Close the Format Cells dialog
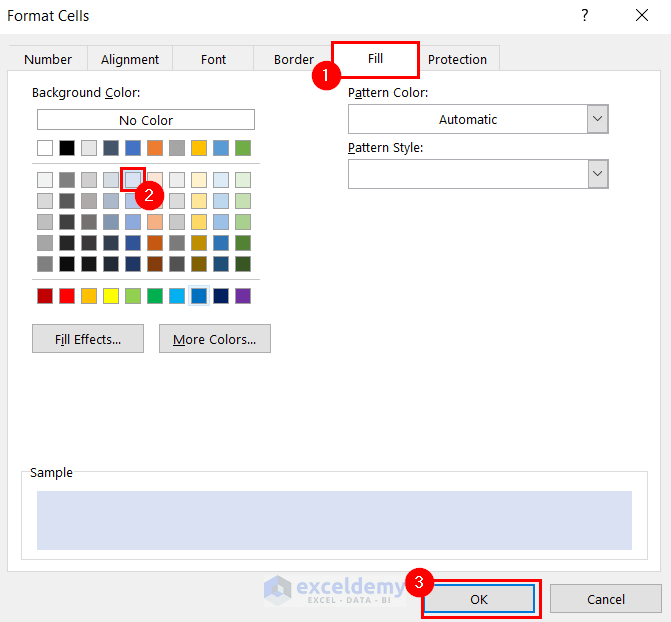 [x=641, y=16]
